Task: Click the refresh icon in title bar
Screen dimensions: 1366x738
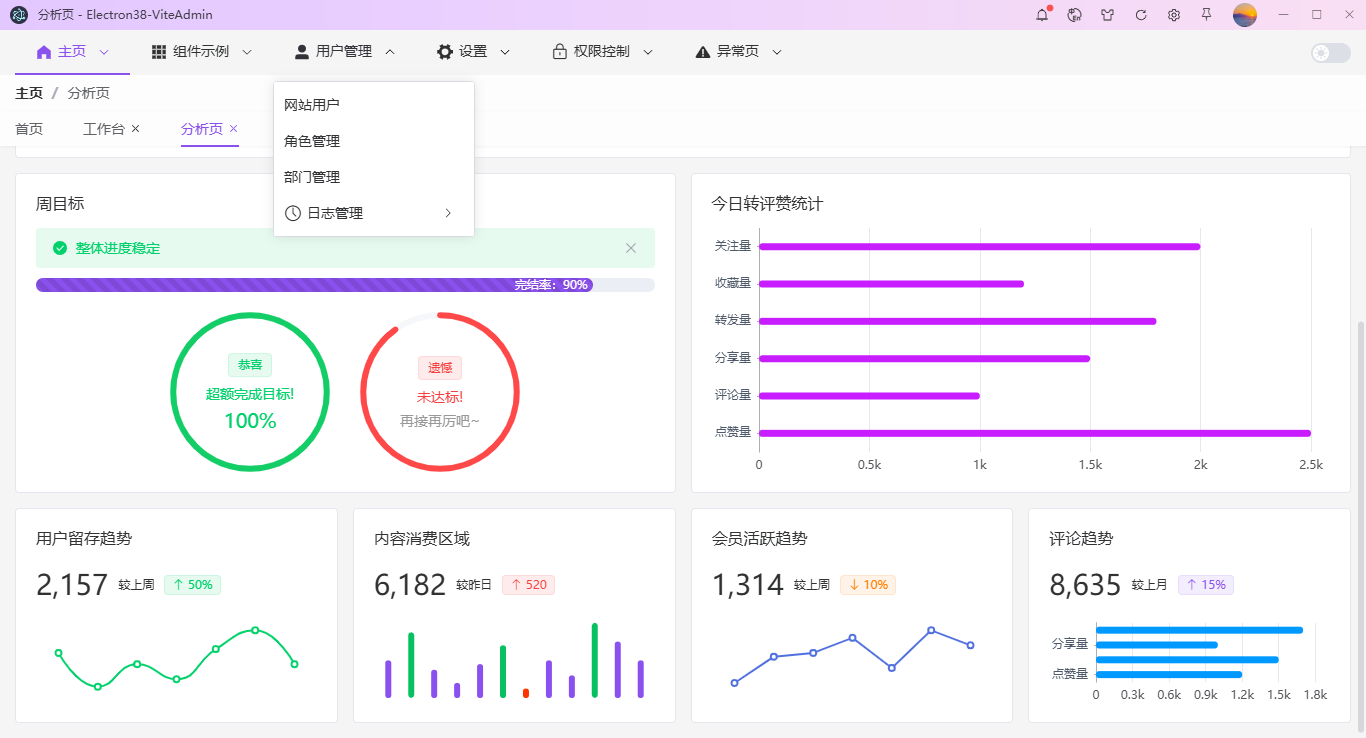Action: pos(1141,15)
